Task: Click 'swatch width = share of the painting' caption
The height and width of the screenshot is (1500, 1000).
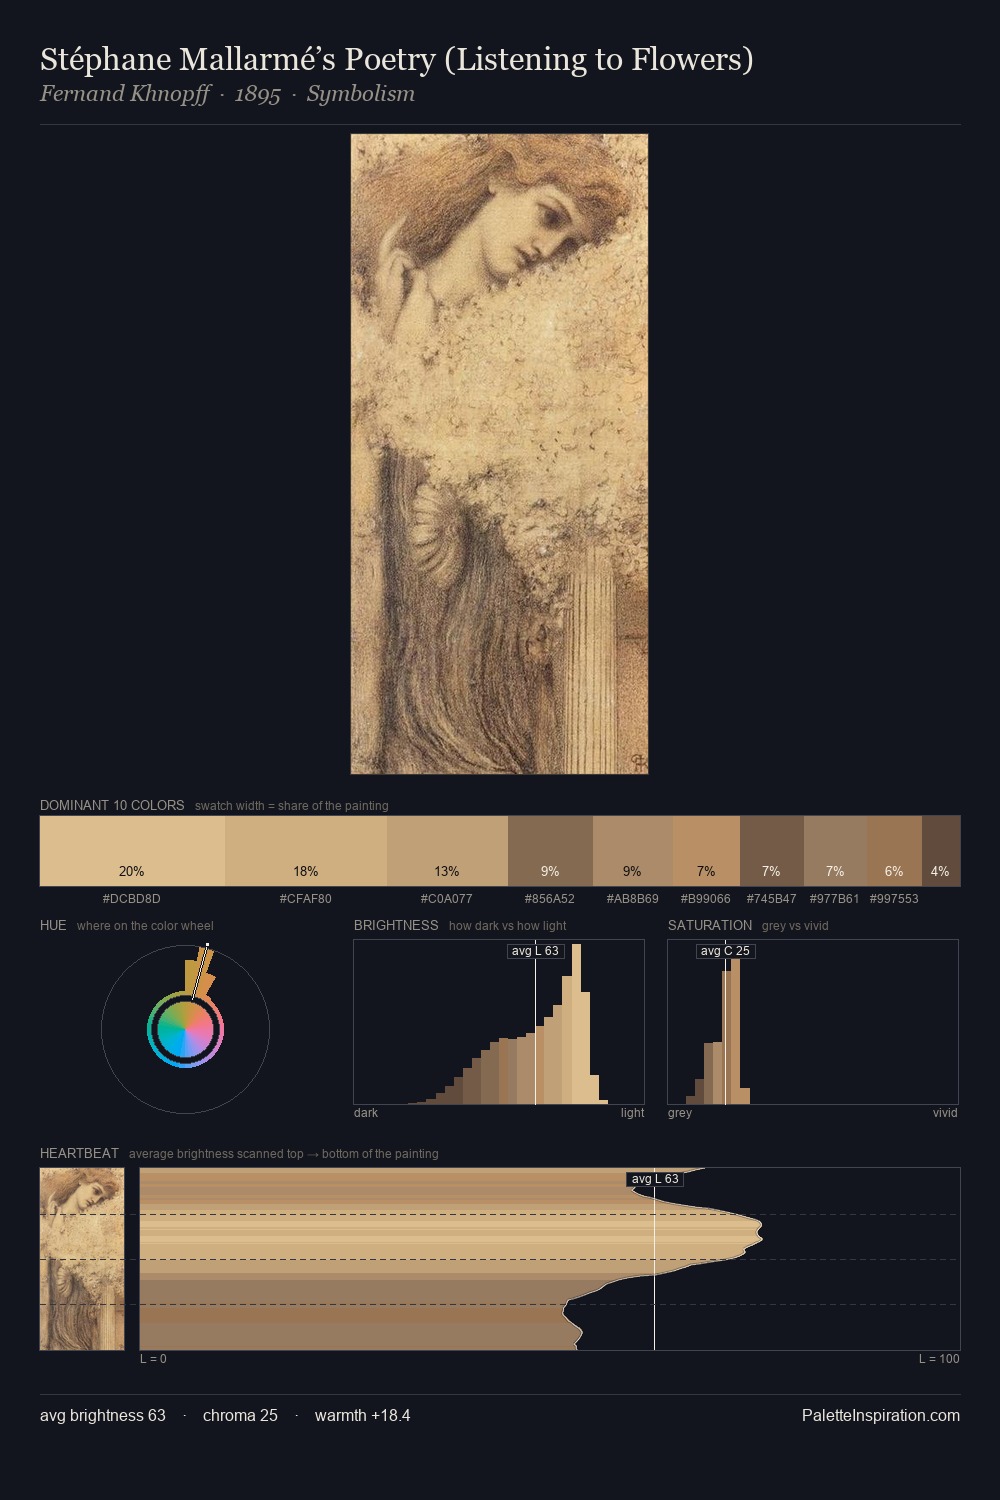Action: (292, 806)
